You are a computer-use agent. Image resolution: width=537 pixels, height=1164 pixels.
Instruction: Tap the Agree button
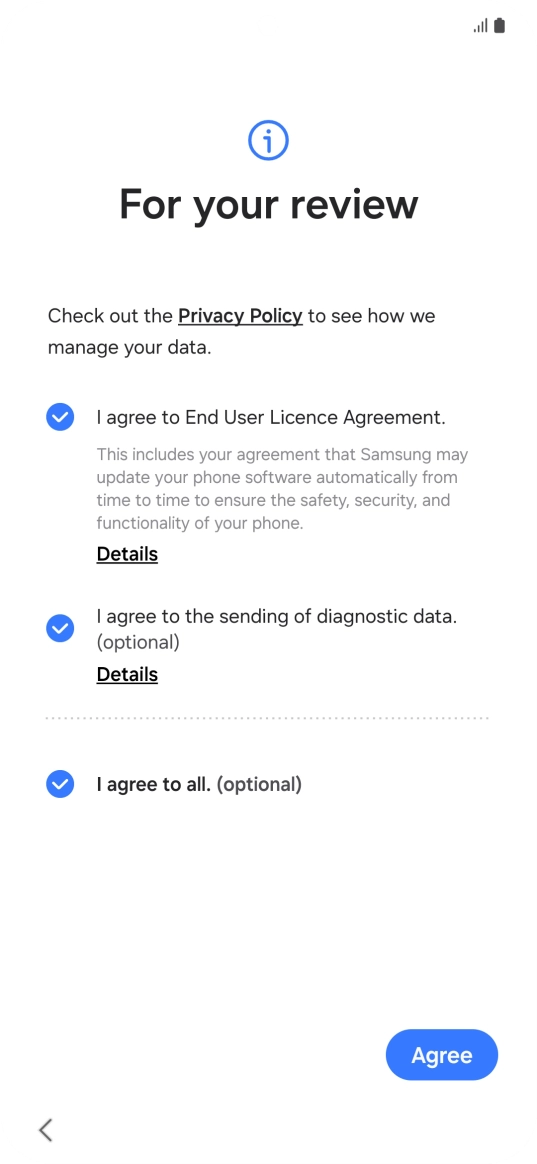[442, 1055]
